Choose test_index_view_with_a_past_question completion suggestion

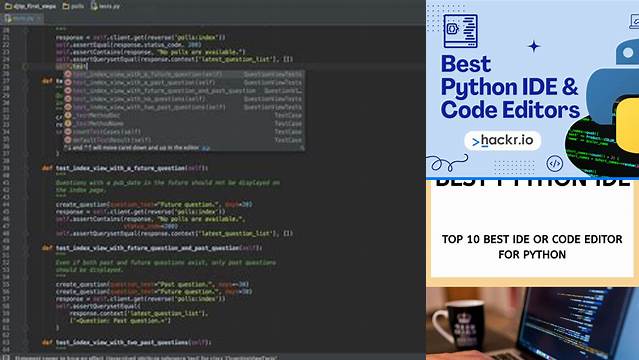[183, 82]
